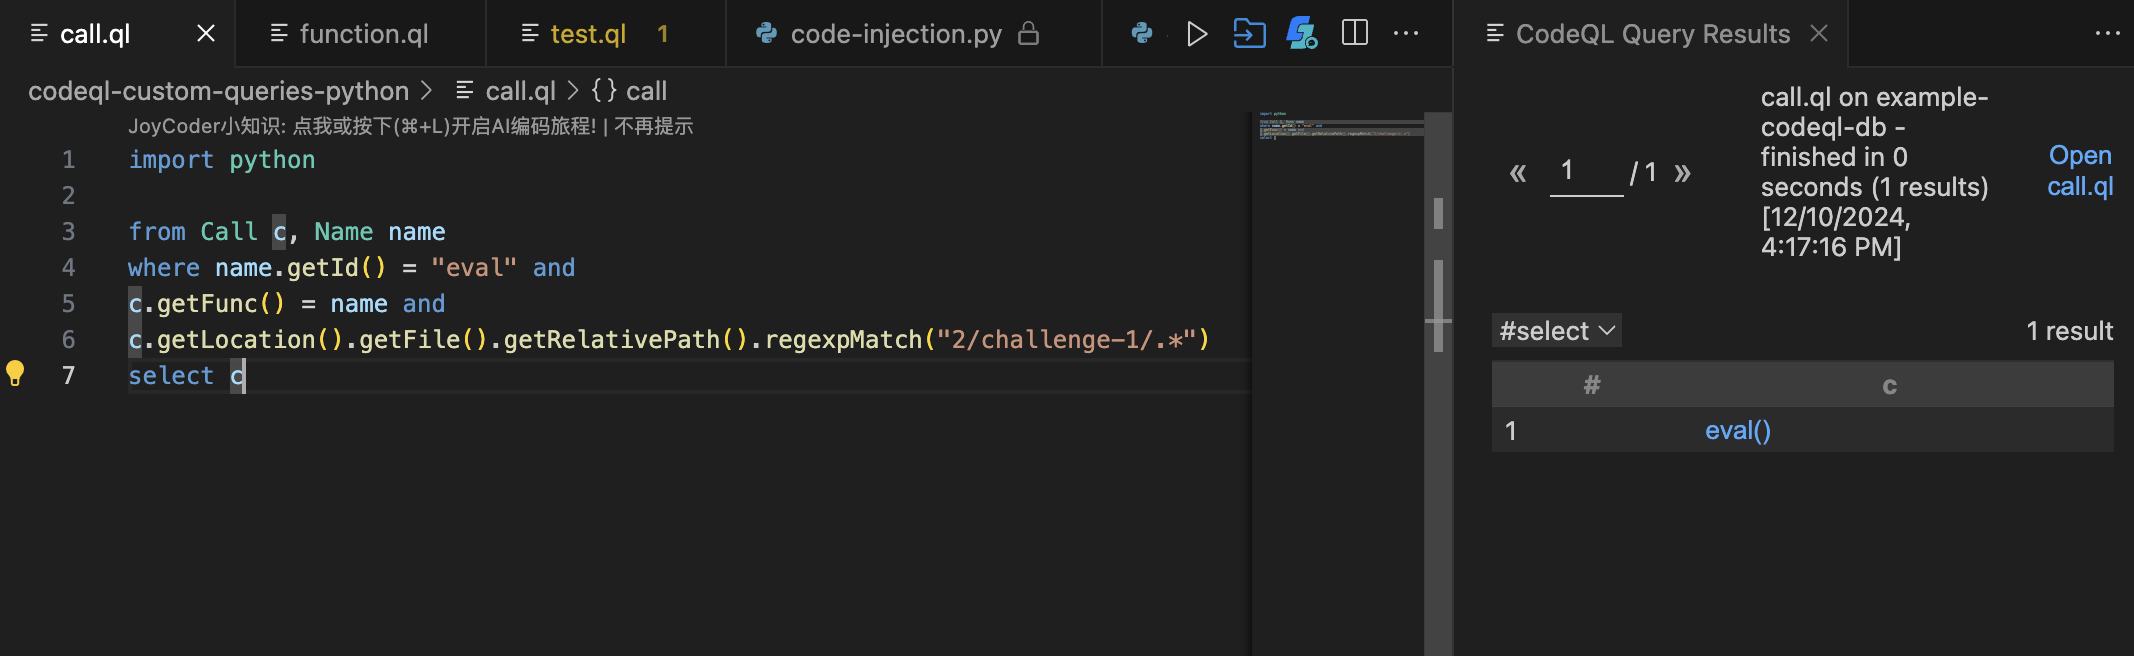Split the editor to the right
2134x656 pixels.
(x=1355, y=34)
